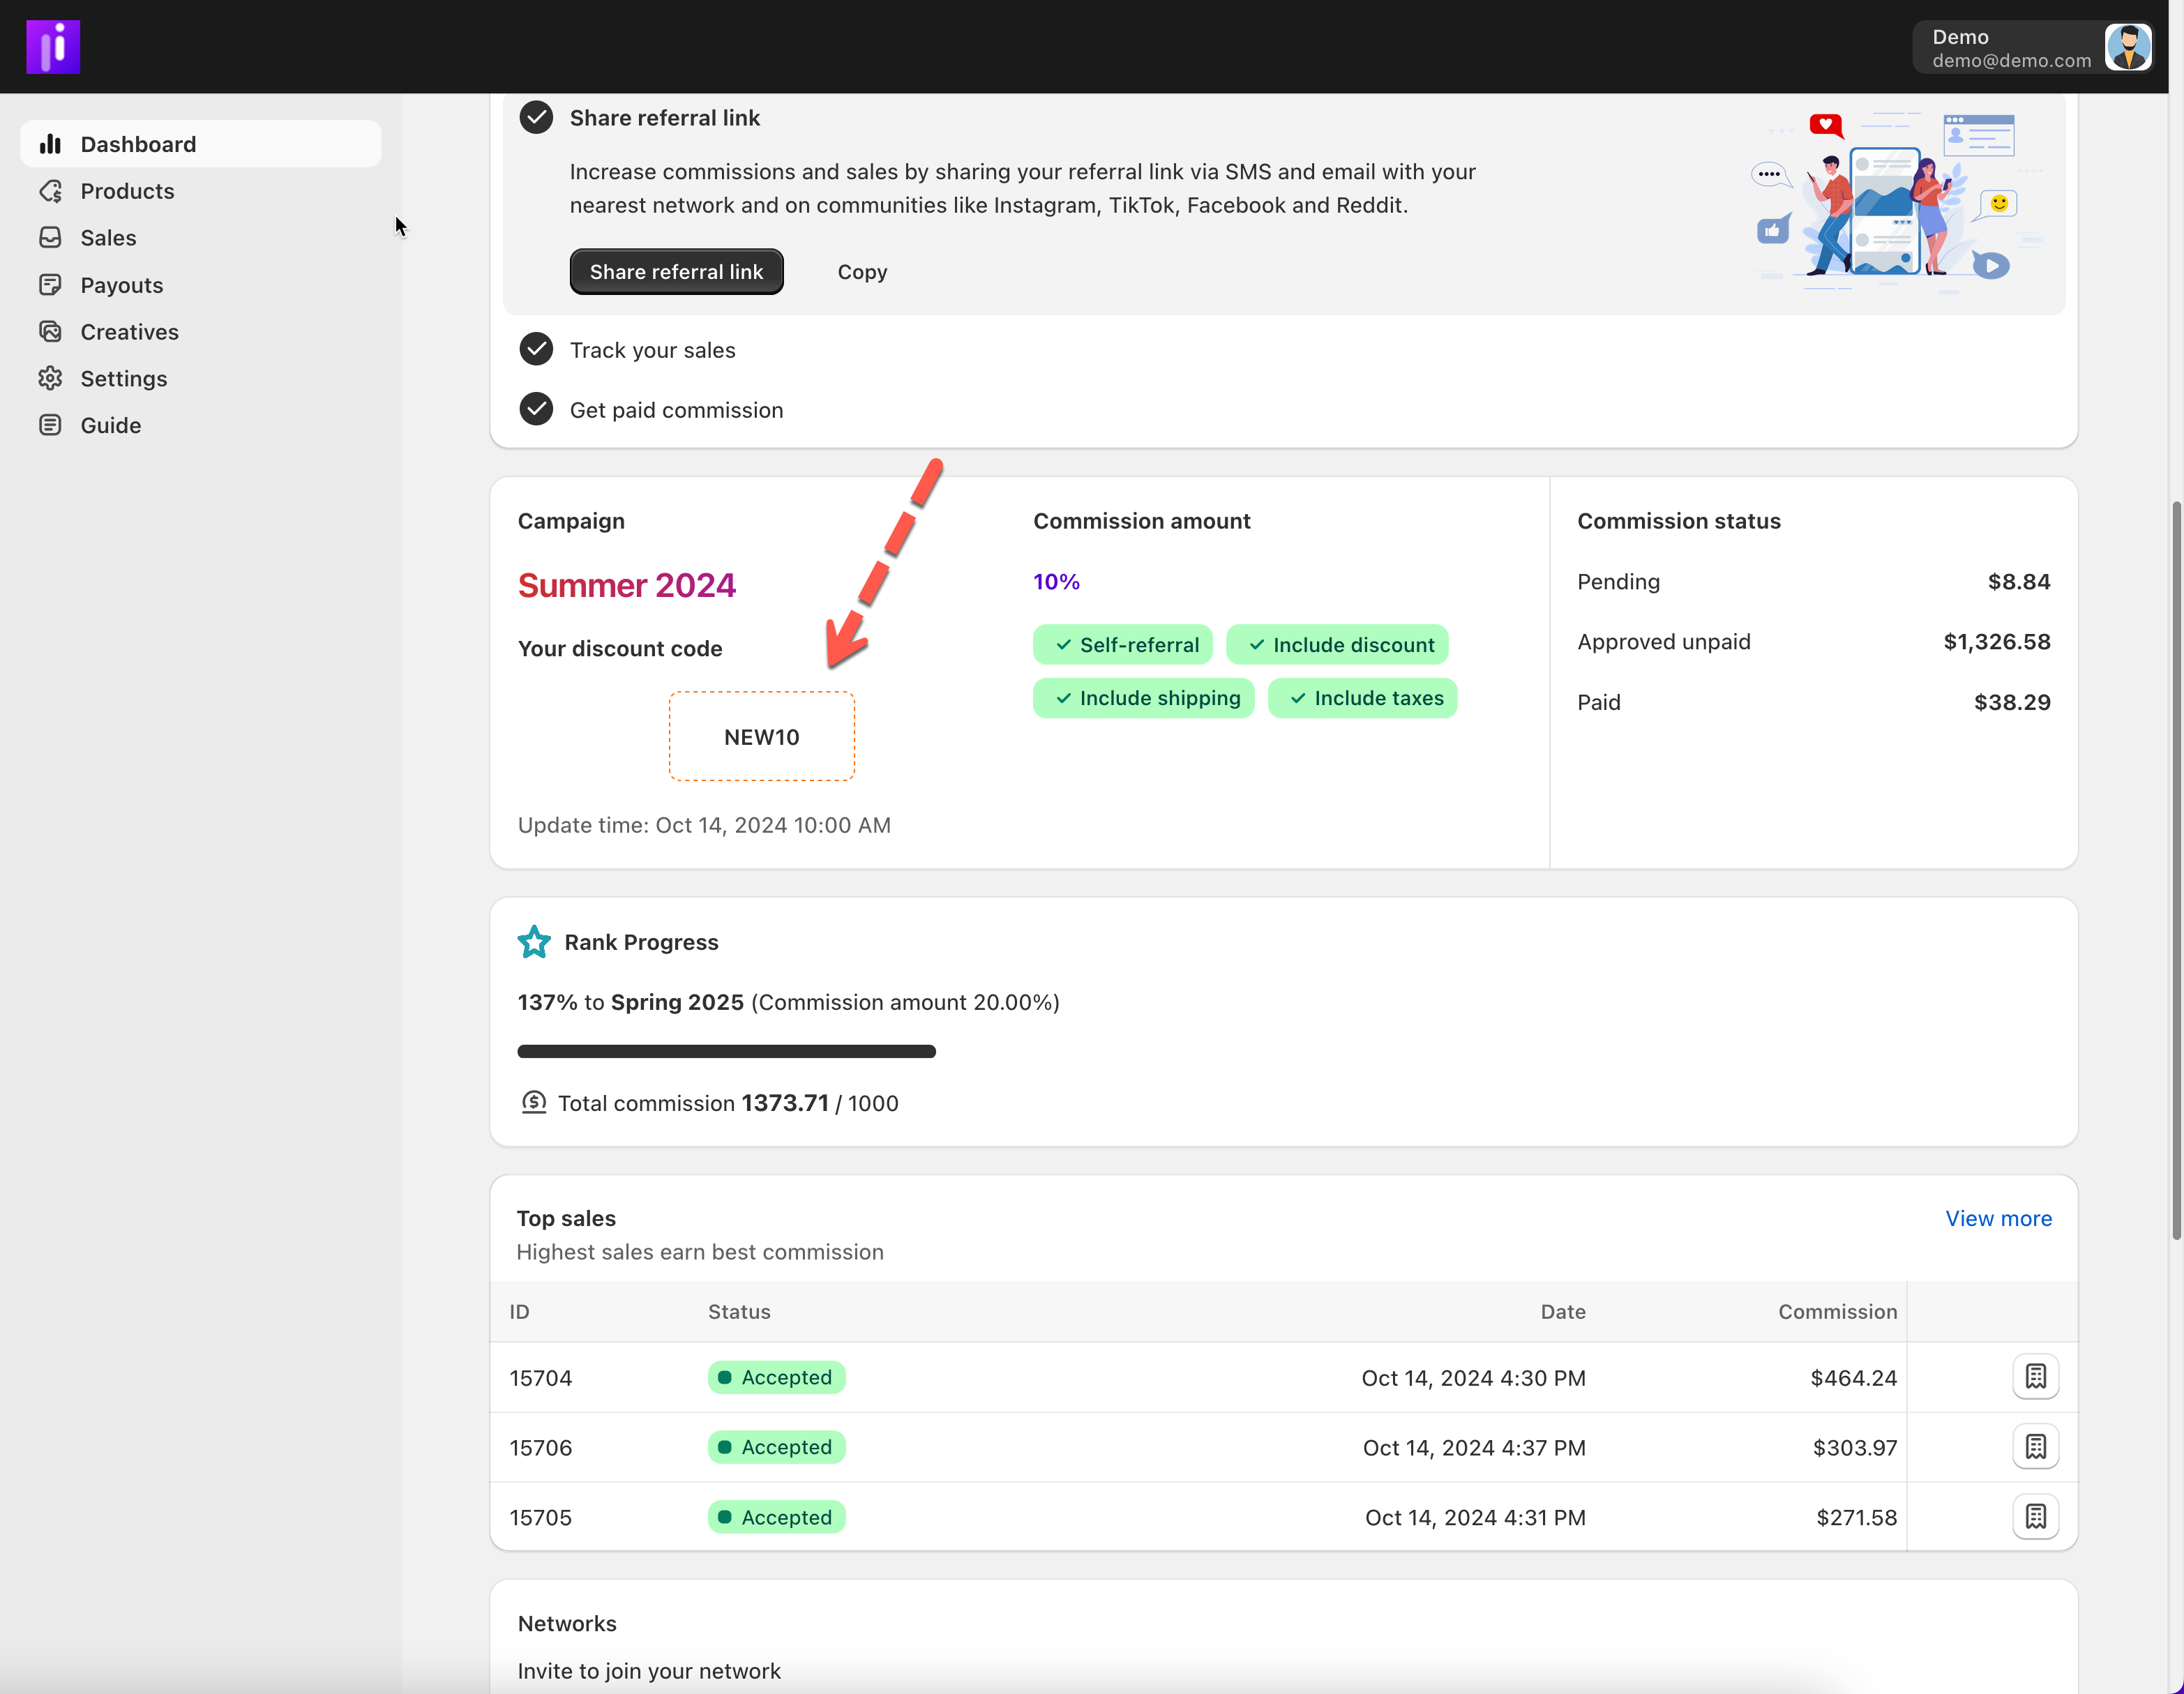The height and width of the screenshot is (1694, 2184).
Task: Click the Get paid commission checkmark
Action: (536, 409)
